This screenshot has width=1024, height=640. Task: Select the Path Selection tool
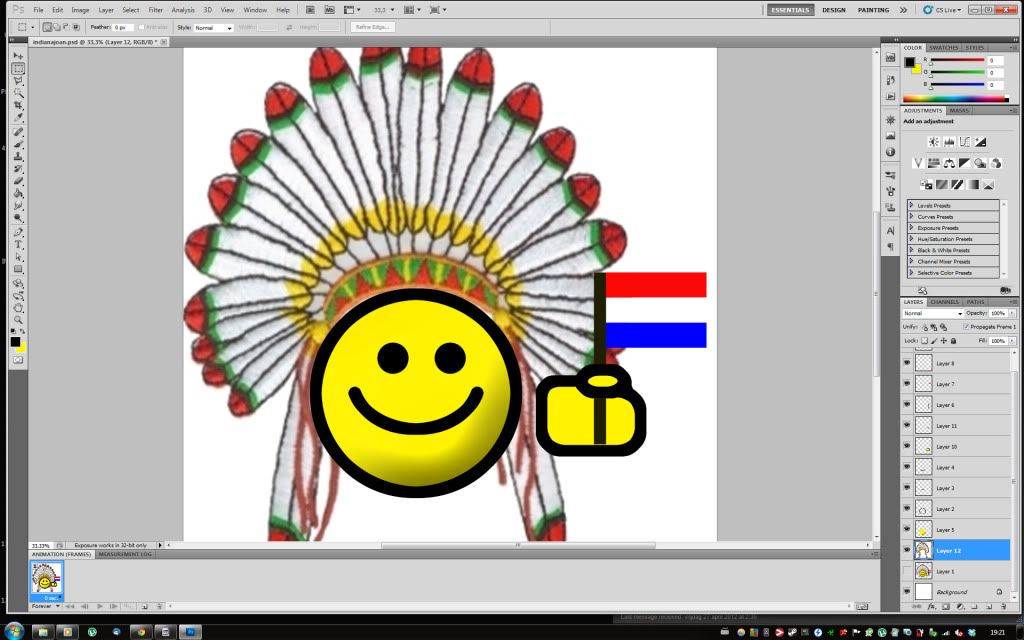pyautogui.click(x=18, y=257)
